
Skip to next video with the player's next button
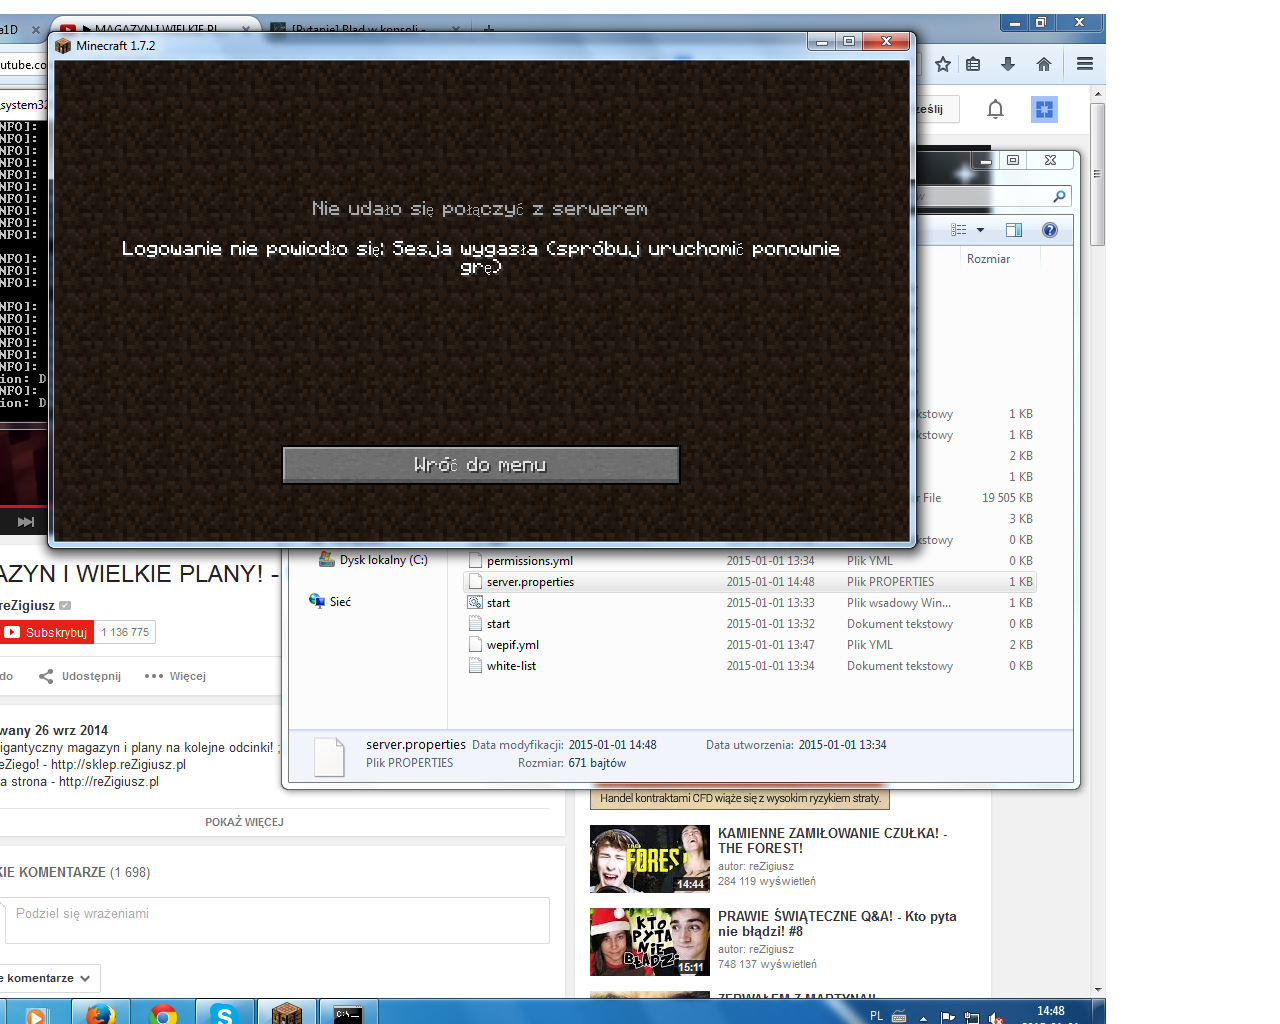[26, 522]
